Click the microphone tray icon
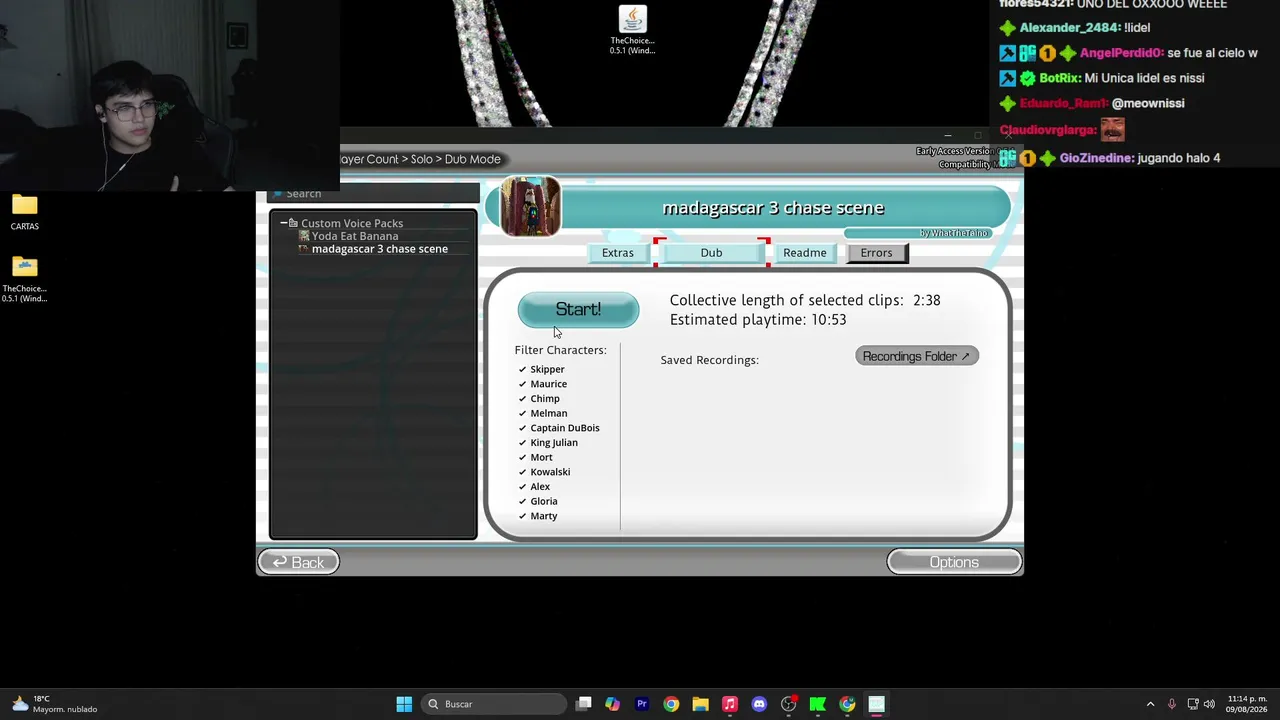Viewport: 1280px width, 720px height. pyautogui.click(x=1171, y=704)
